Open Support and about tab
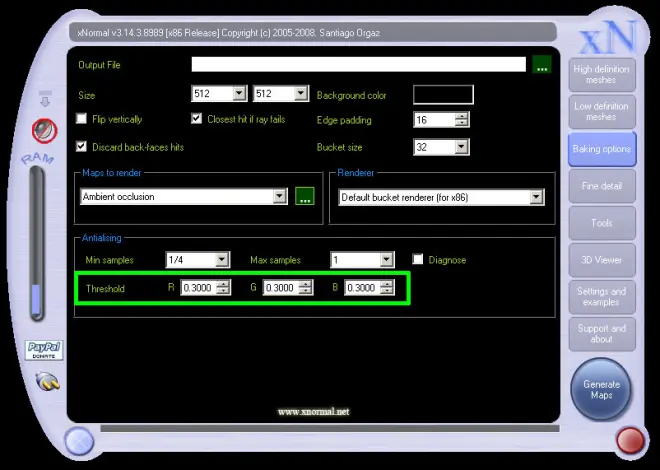The image size is (660, 470). 601,334
